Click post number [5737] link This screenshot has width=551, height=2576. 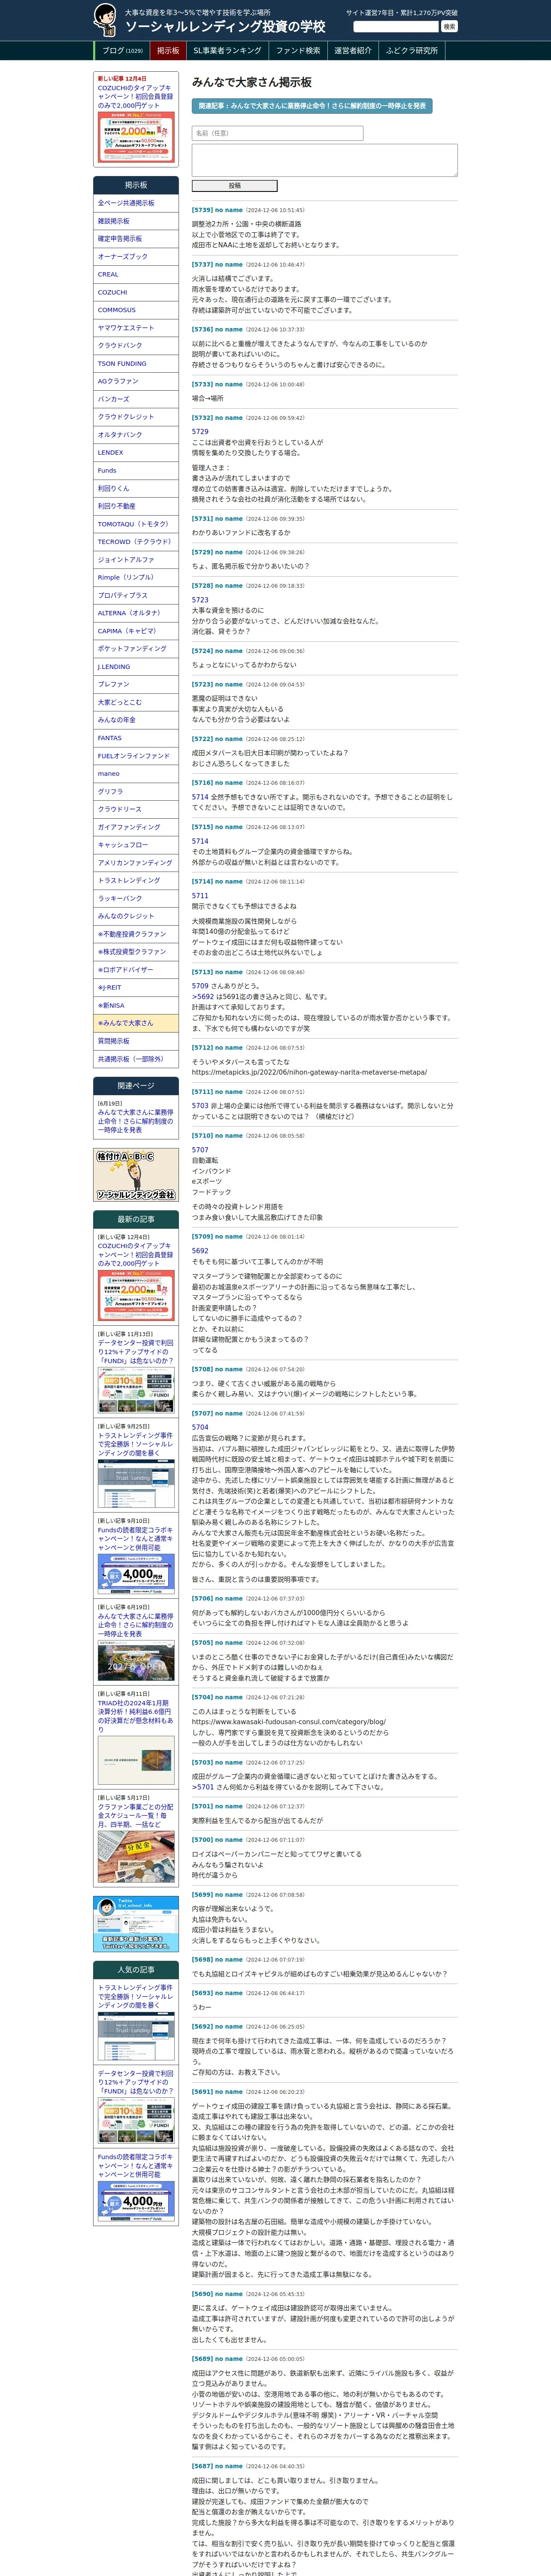point(202,265)
